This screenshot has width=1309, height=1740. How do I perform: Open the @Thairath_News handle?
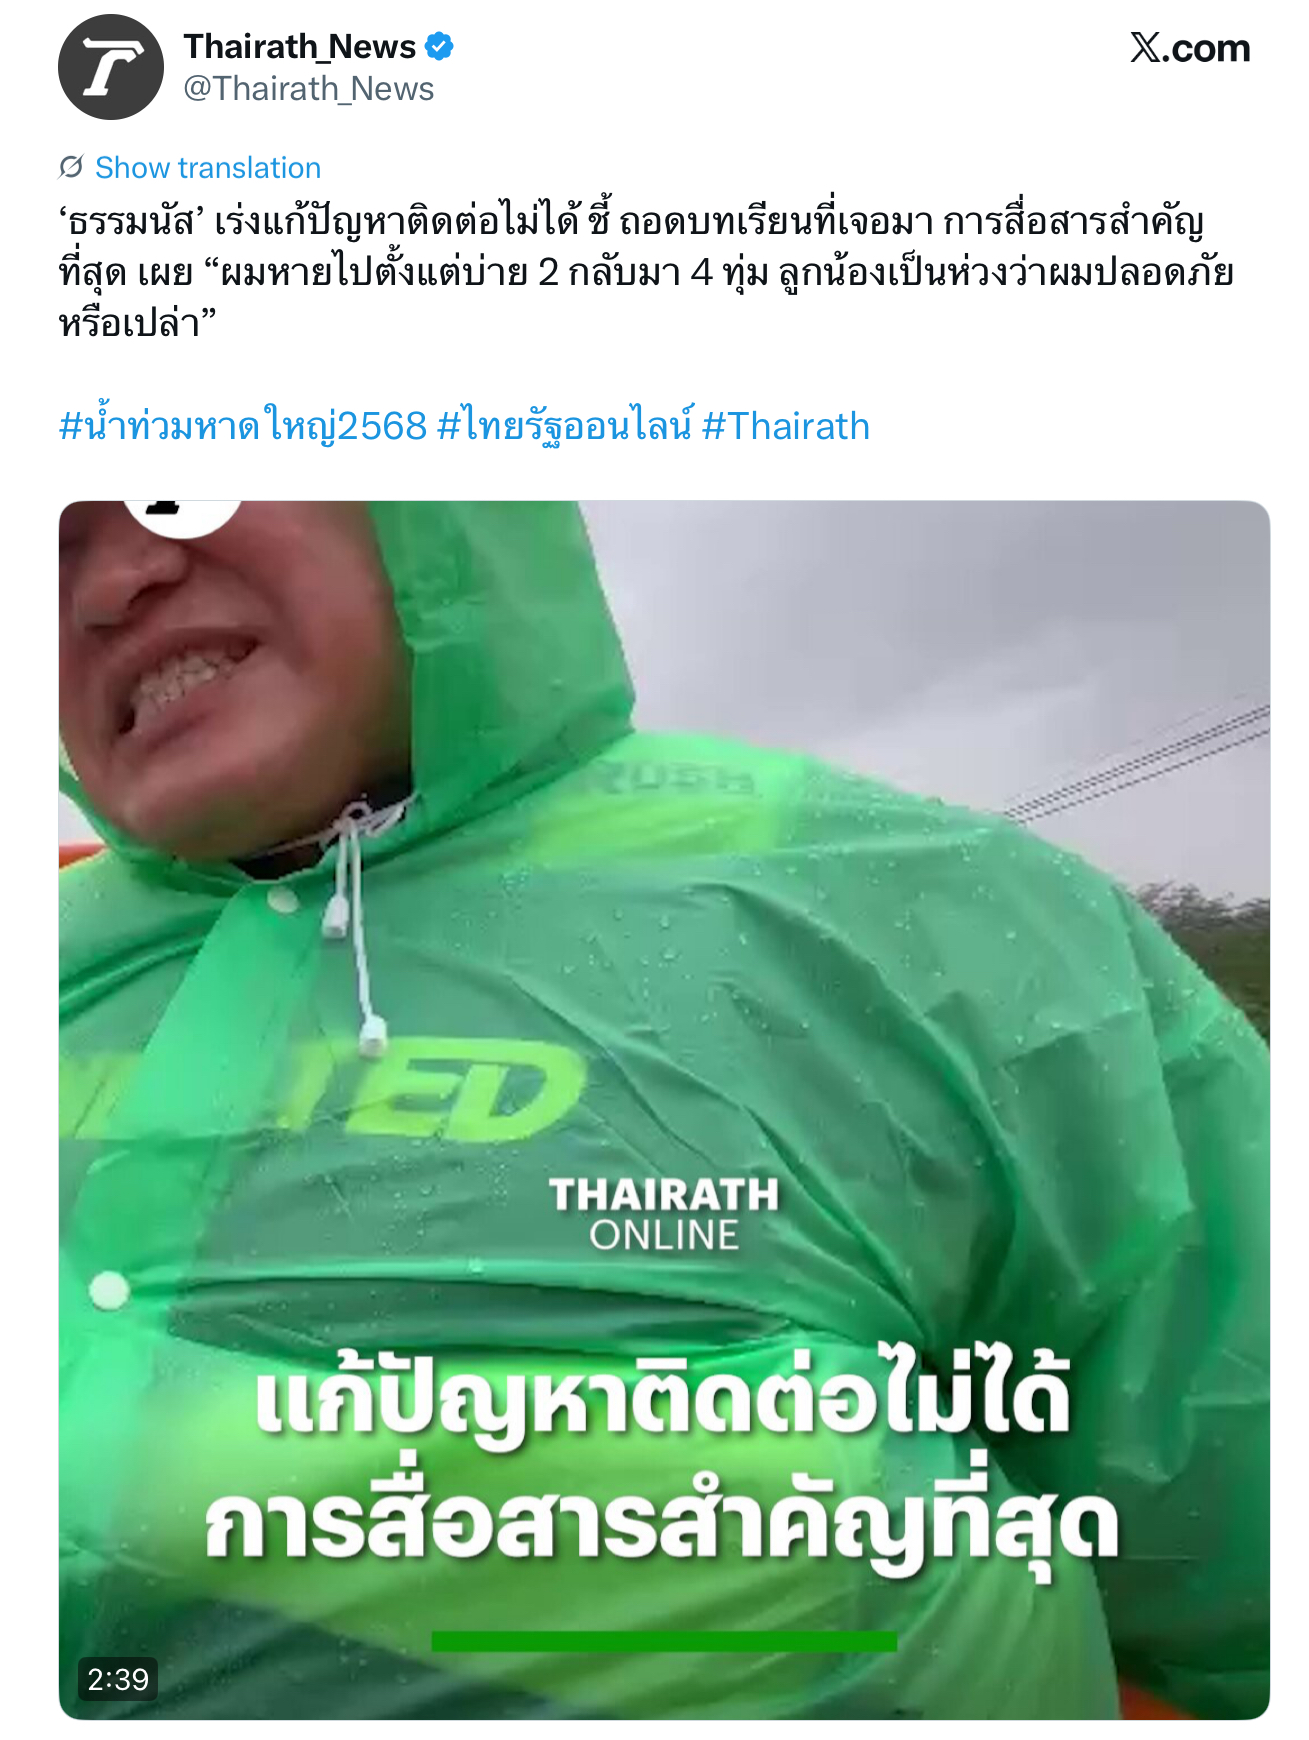tap(309, 89)
